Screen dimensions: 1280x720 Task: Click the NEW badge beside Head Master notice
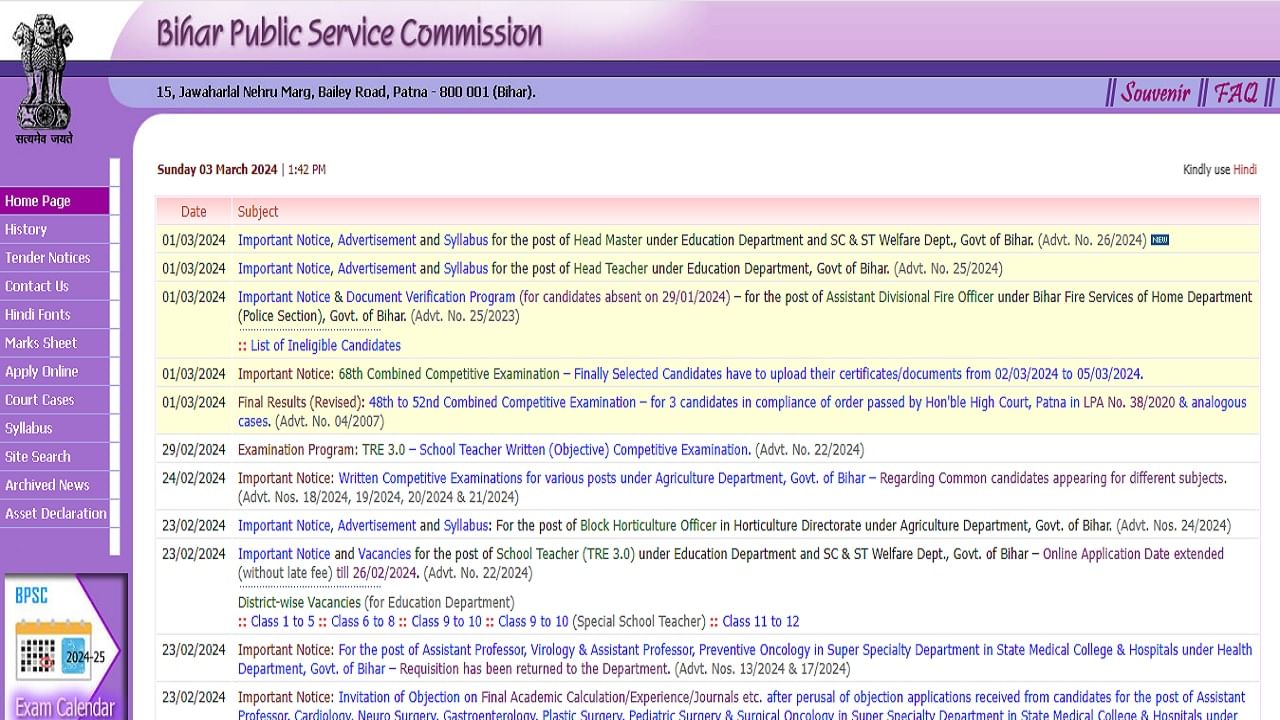point(1159,240)
